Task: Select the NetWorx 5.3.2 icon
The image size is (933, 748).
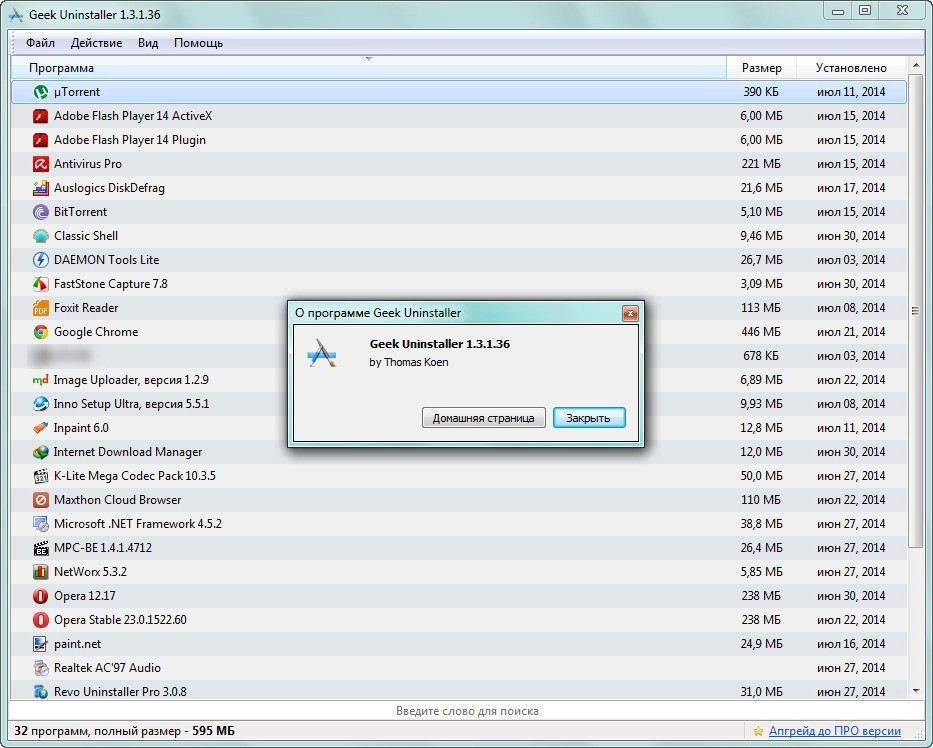Action: pos(40,572)
